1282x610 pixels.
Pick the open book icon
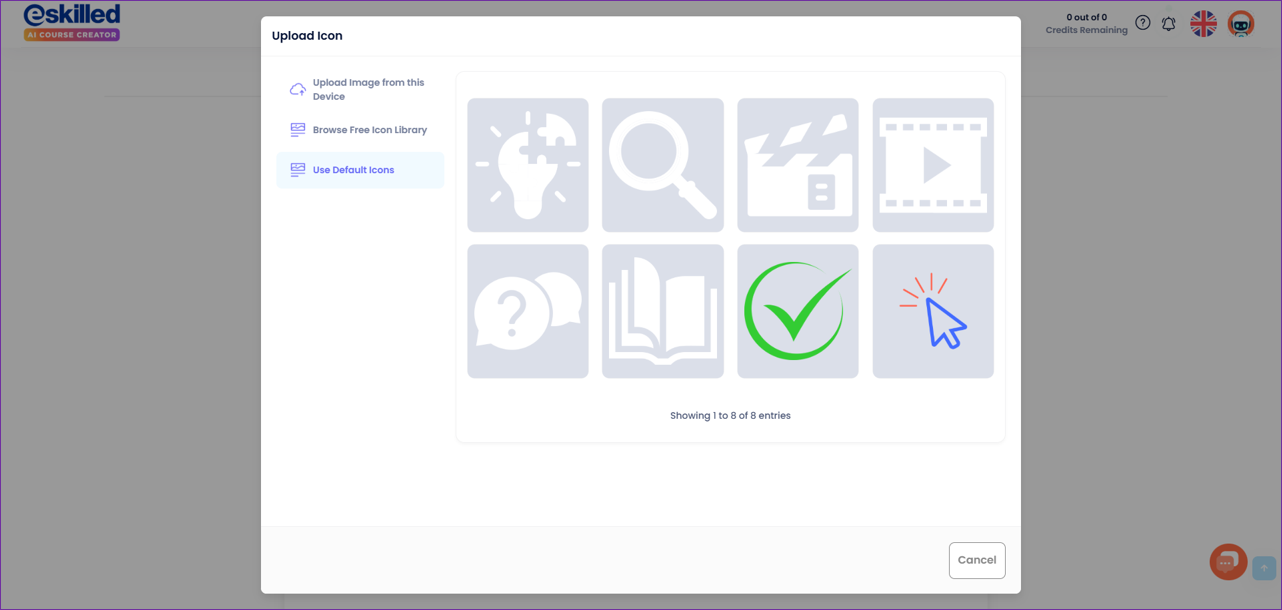[x=662, y=311]
